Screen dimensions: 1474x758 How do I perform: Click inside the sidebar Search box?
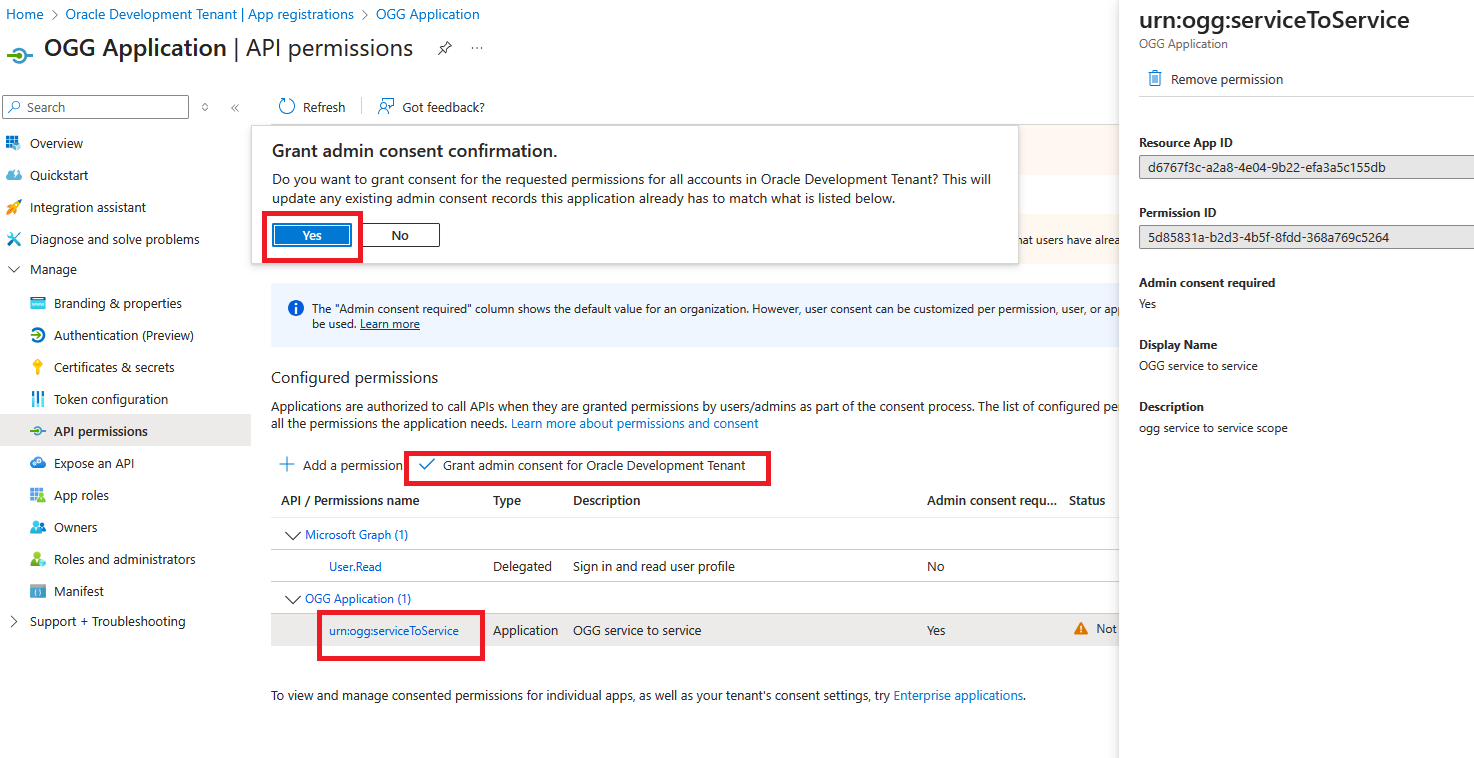[95, 106]
